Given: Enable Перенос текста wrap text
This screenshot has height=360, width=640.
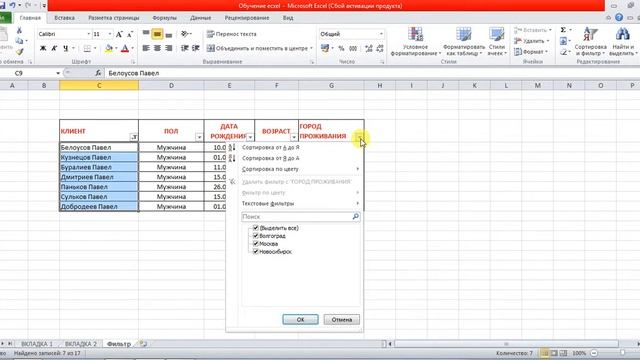Looking at the screenshot, I should coord(232,34).
